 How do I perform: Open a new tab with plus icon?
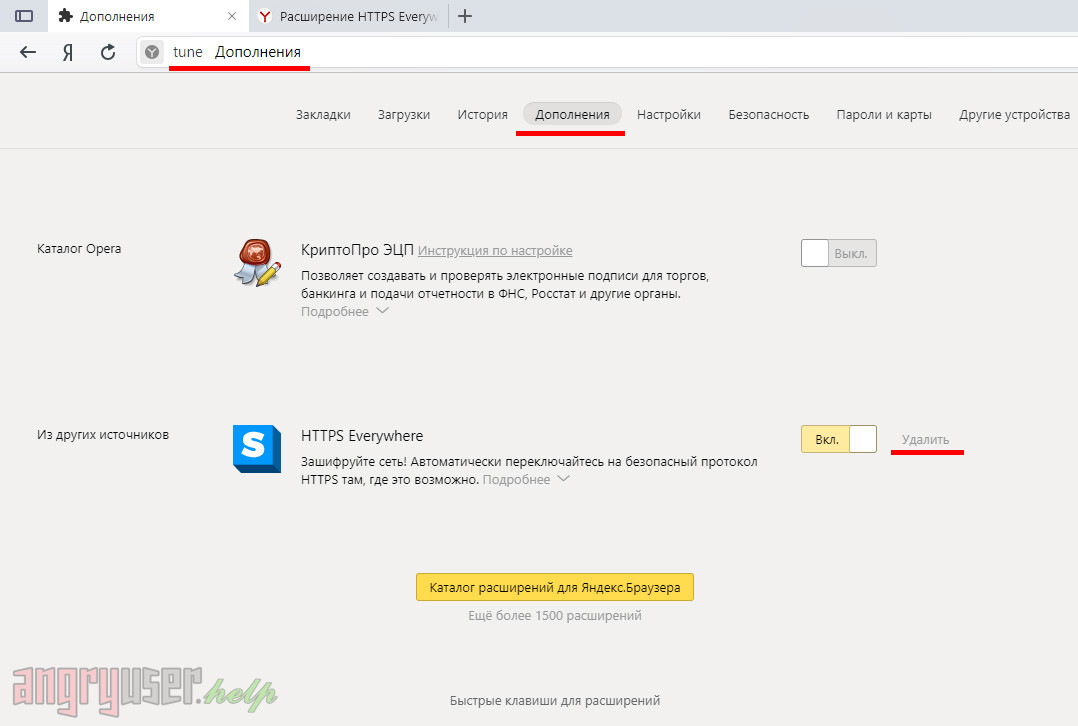pos(465,16)
